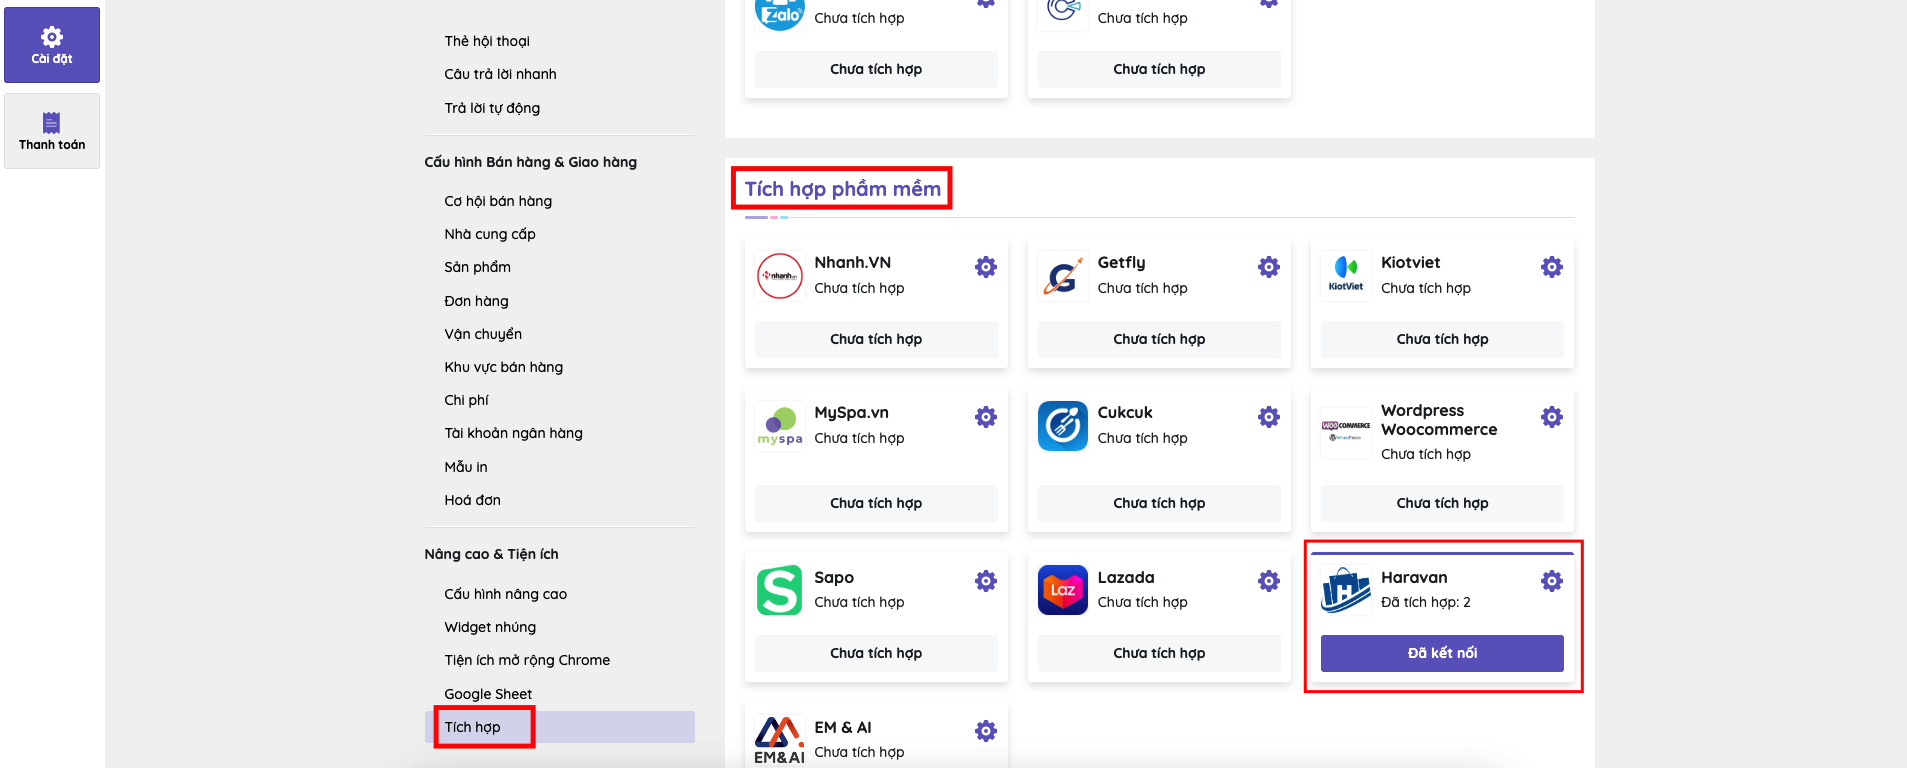The height and width of the screenshot is (768, 1907).
Task: Click the 'Trả lời tự động' link
Action: 492,108
